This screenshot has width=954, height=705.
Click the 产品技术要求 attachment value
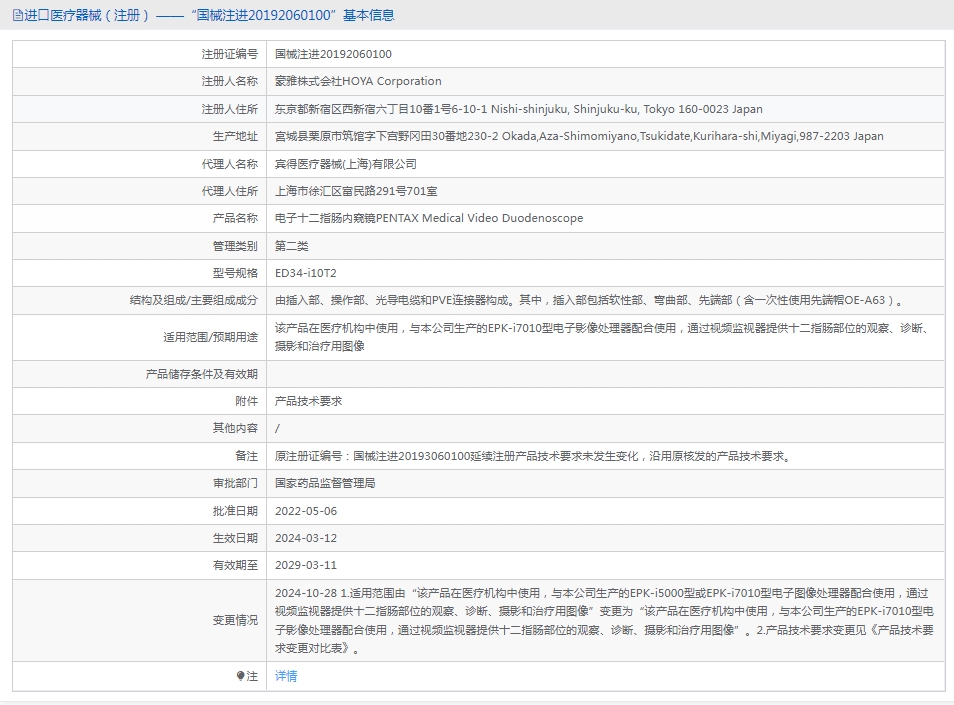pyautogui.click(x=308, y=401)
